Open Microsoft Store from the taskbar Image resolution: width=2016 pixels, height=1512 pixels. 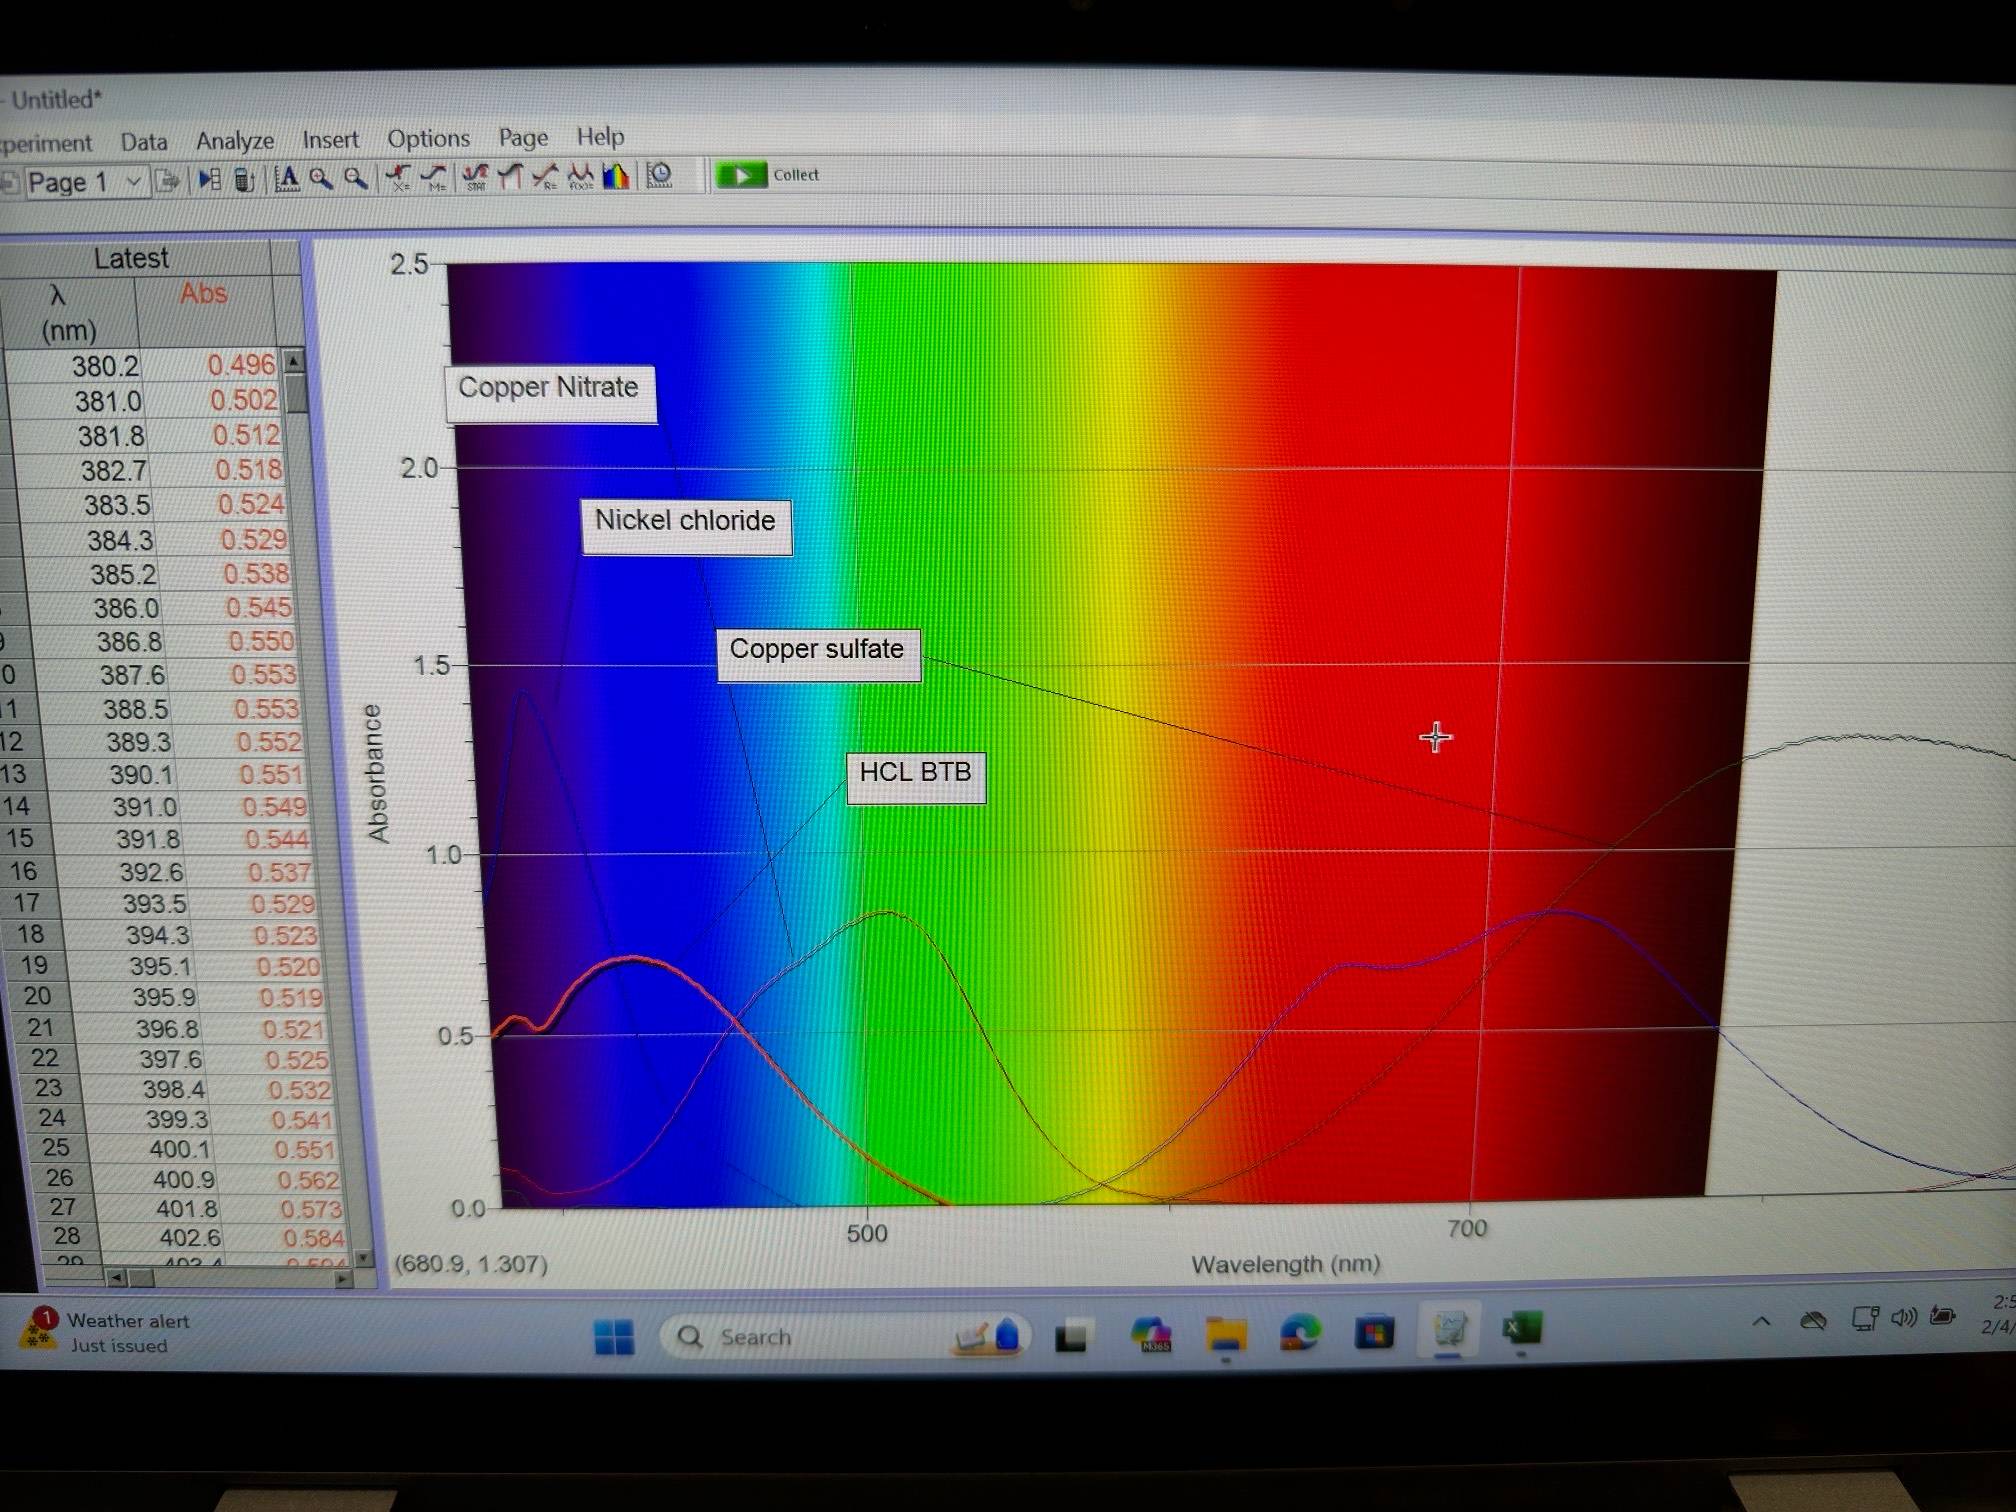(x=1375, y=1332)
